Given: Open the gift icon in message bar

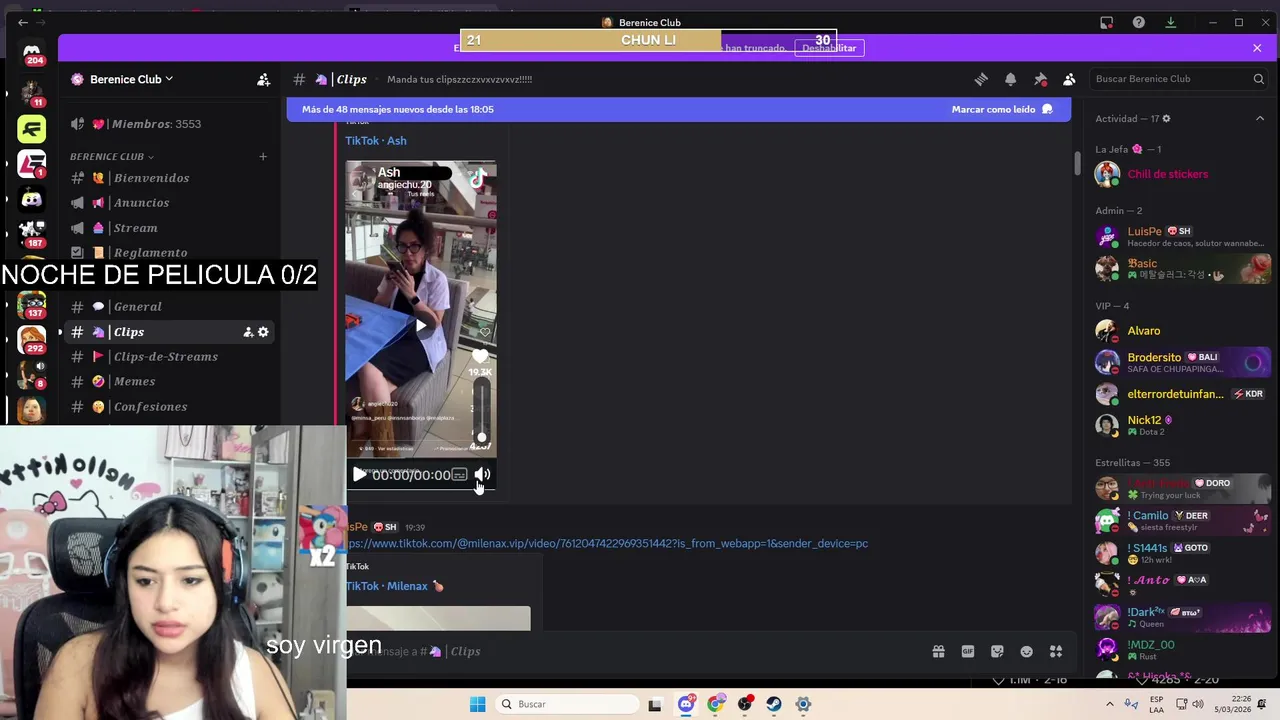Looking at the screenshot, I should 938,651.
